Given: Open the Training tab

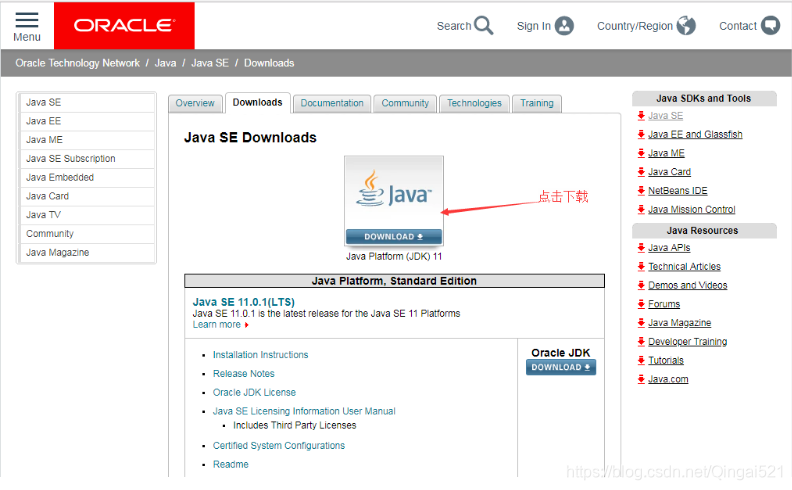Looking at the screenshot, I should point(537,103).
